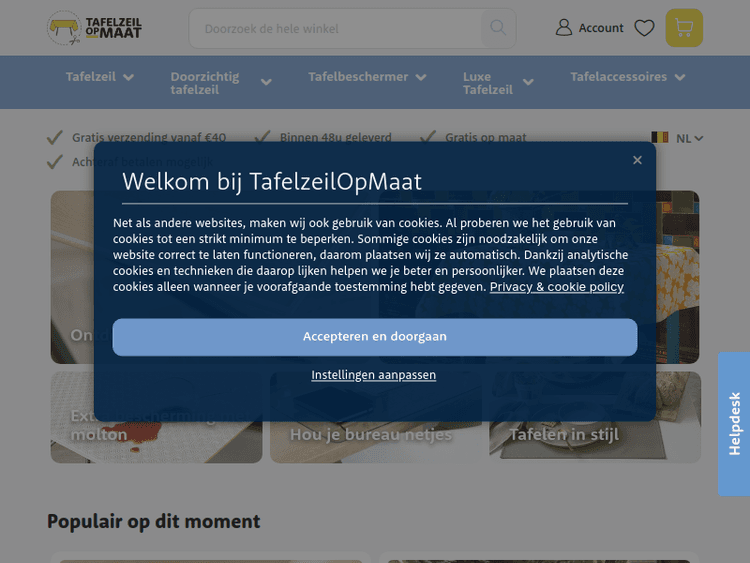Open the NL language dropdown
The height and width of the screenshot is (563, 750).
689,139
